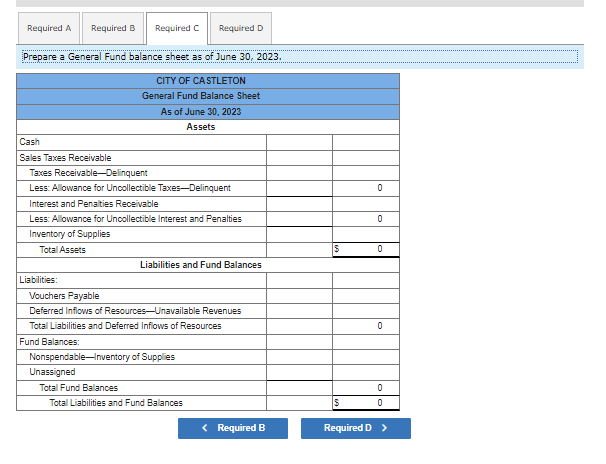Click Total Liabilities and Fund Balances value
This screenshot has height=464, width=606.
click(366, 403)
